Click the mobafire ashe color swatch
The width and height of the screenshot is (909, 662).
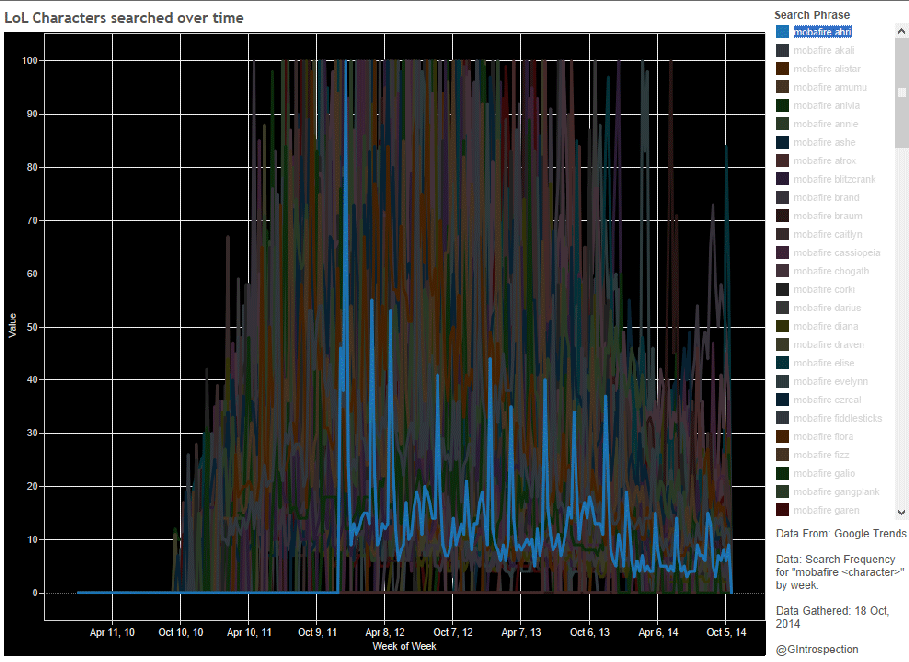point(782,142)
